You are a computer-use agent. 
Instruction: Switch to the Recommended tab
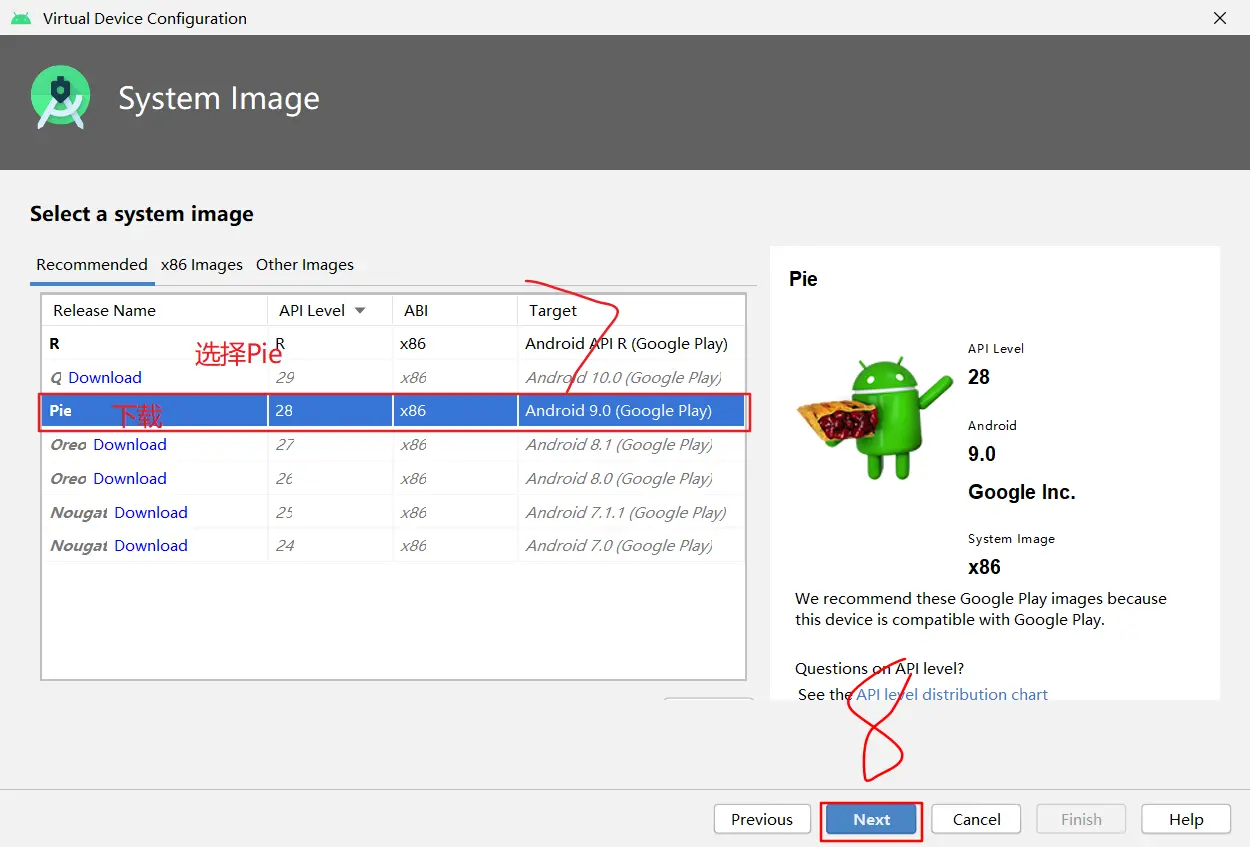[92, 265]
